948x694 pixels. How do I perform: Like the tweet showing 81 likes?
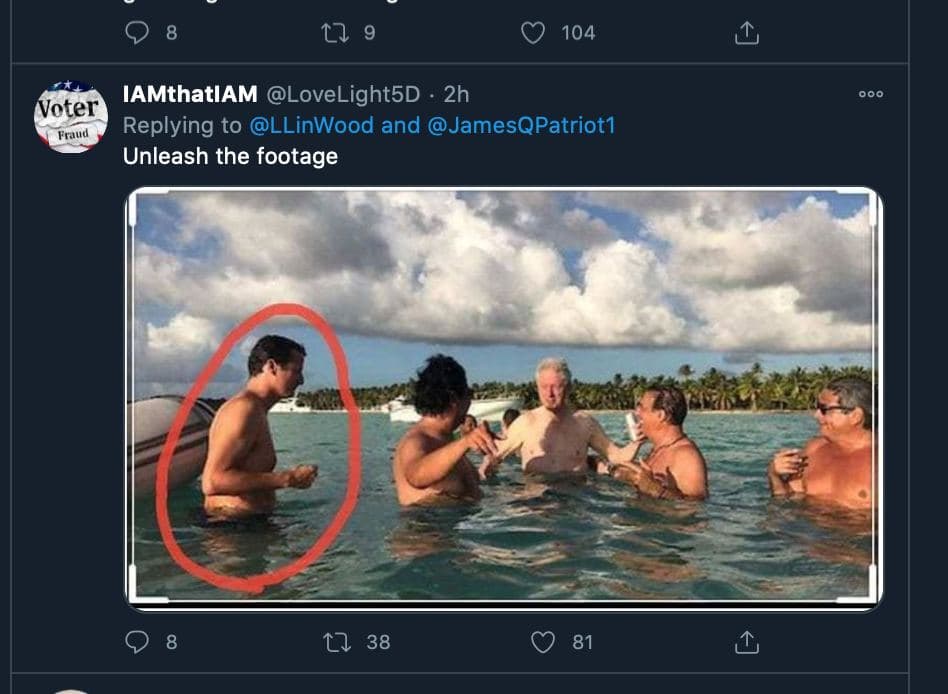(x=543, y=642)
